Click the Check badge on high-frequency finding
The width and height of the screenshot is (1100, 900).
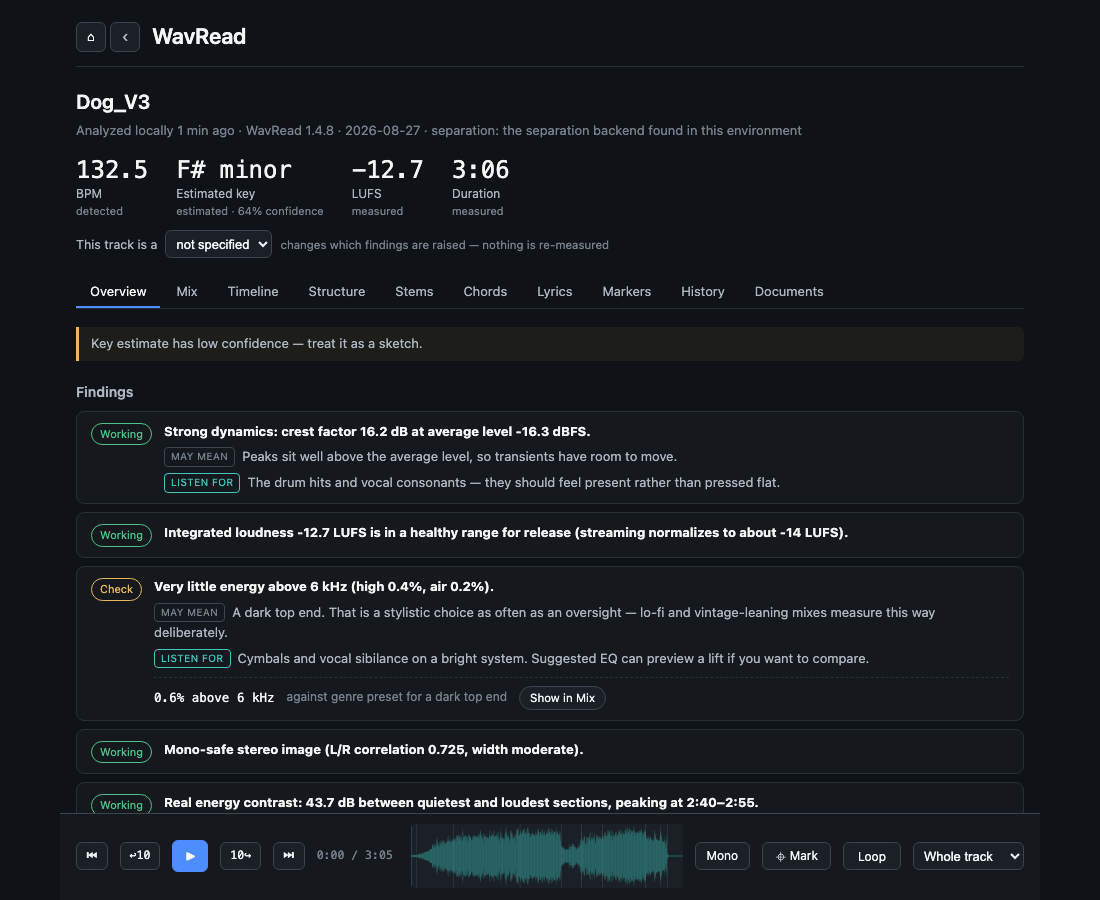(x=116, y=589)
